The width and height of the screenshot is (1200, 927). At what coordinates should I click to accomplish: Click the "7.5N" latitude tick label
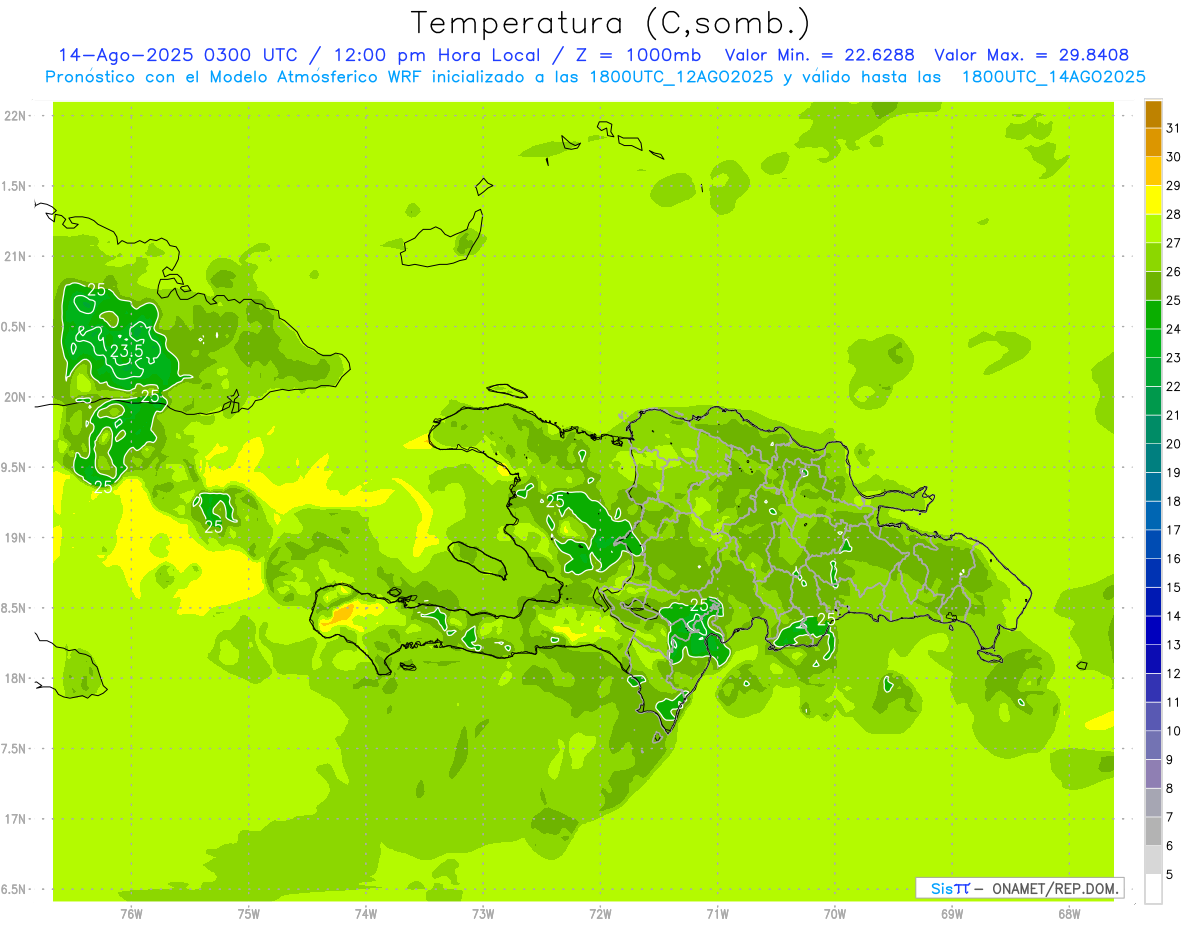tap(15, 749)
